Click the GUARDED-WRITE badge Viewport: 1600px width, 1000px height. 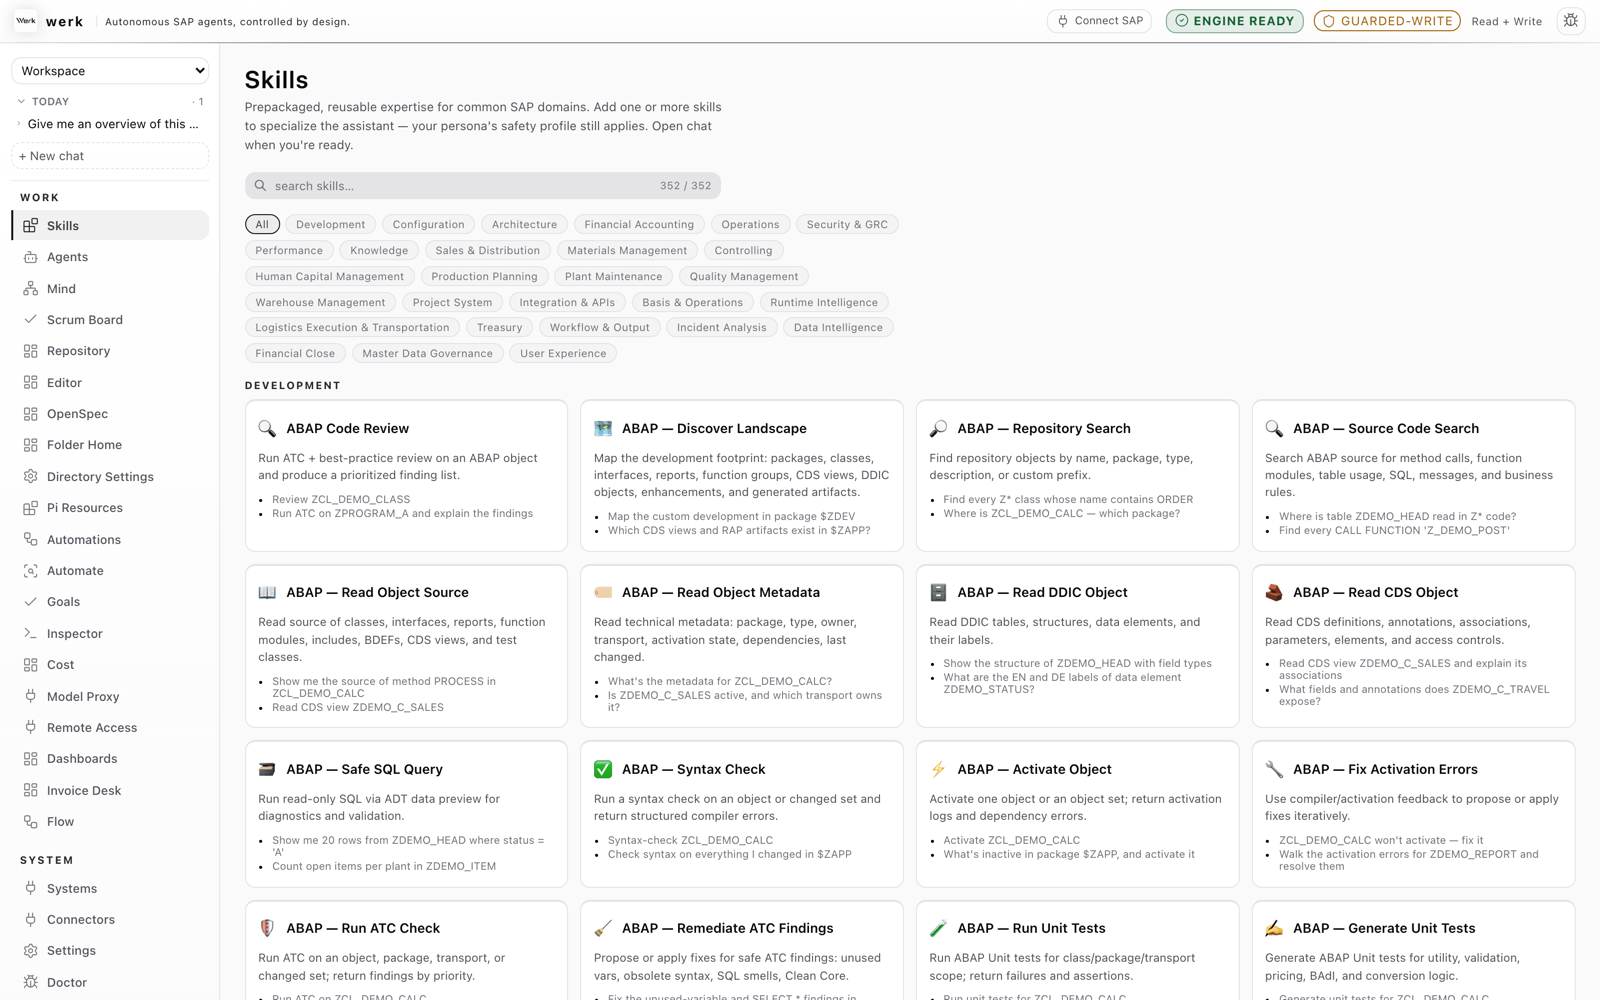click(x=1387, y=21)
